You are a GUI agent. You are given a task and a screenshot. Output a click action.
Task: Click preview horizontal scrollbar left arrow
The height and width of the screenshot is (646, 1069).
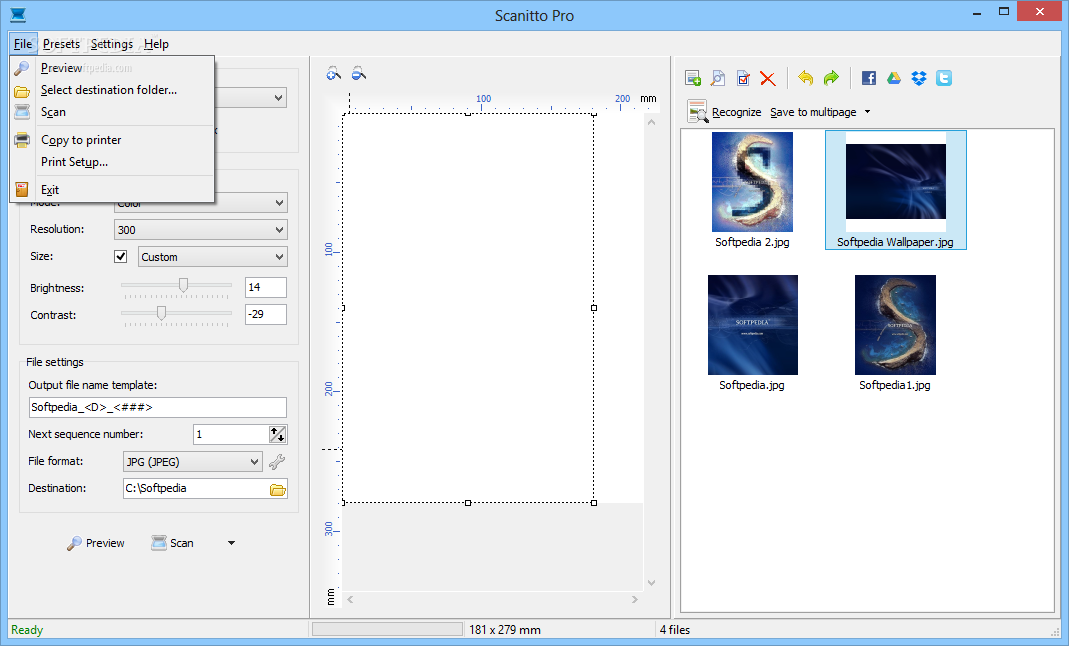tap(350, 600)
